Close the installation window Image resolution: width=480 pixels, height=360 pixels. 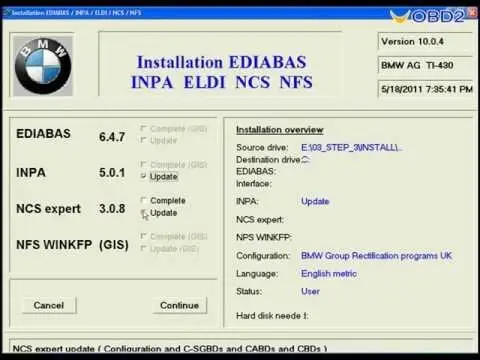(473, 13)
